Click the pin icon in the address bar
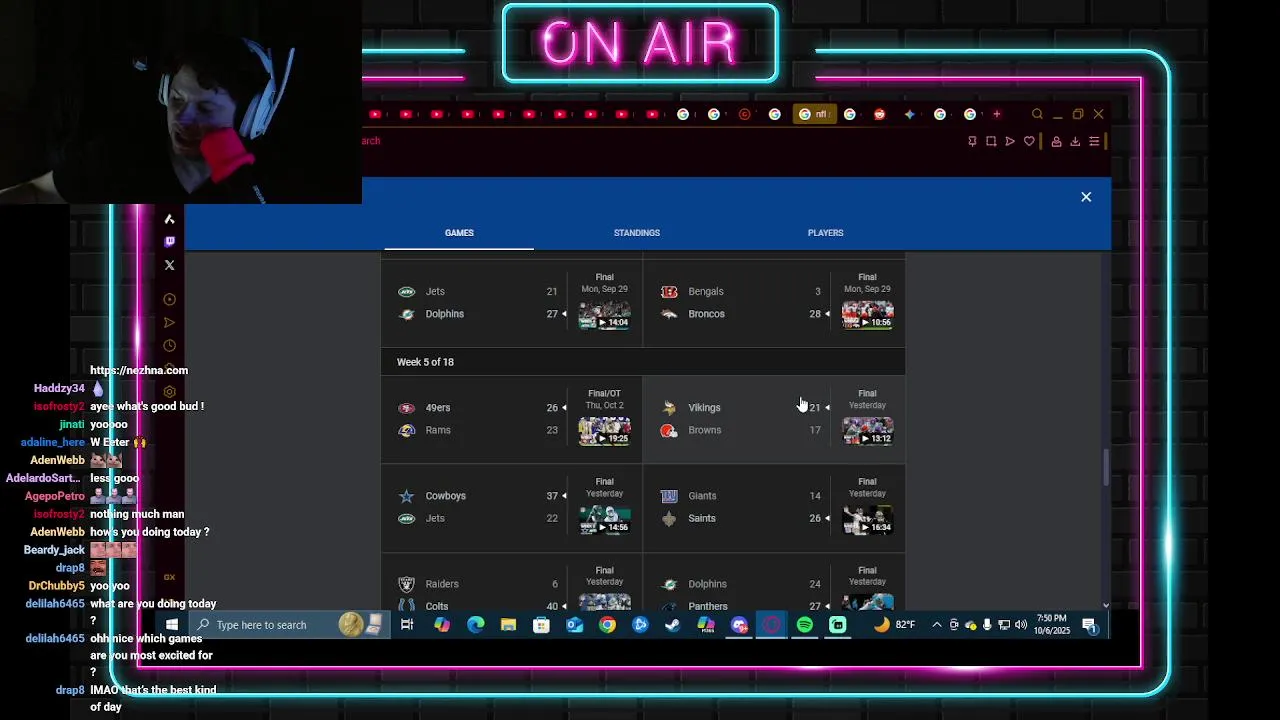Screen dimensions: 1280x720 point(972,141)
